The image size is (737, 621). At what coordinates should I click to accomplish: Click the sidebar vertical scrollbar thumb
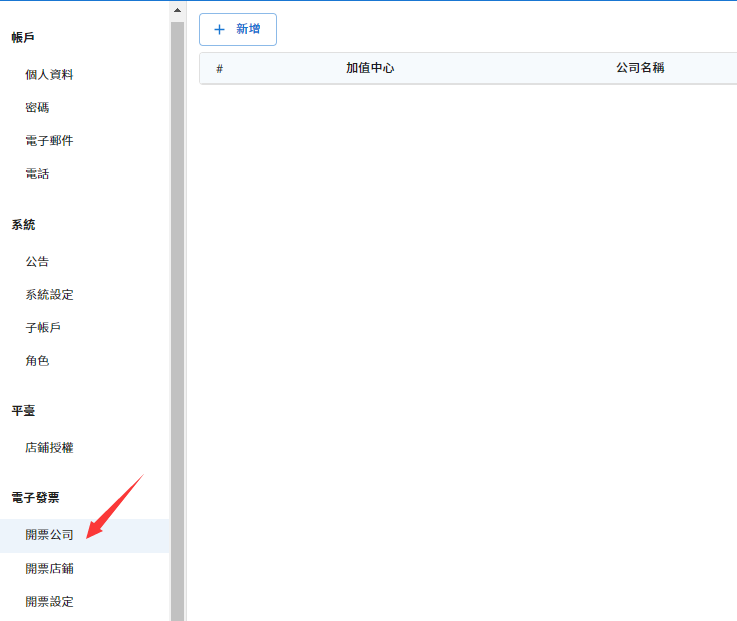177,321
